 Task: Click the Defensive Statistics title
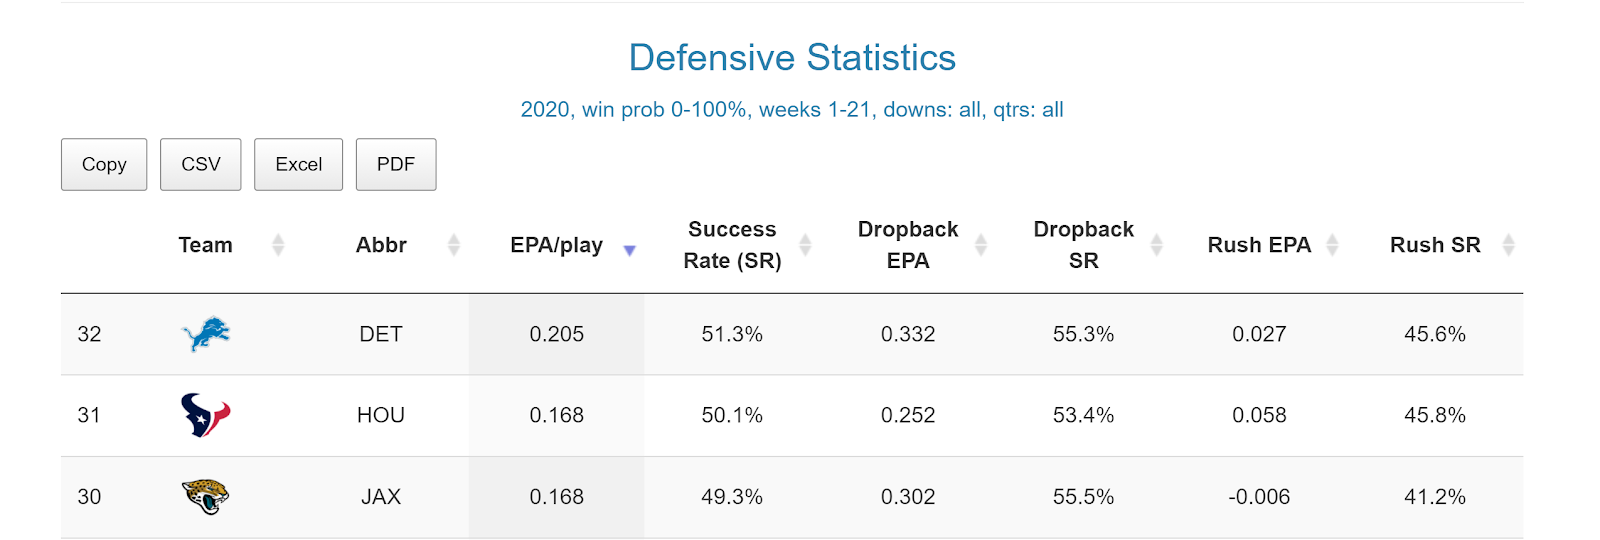tap(792, 58)
